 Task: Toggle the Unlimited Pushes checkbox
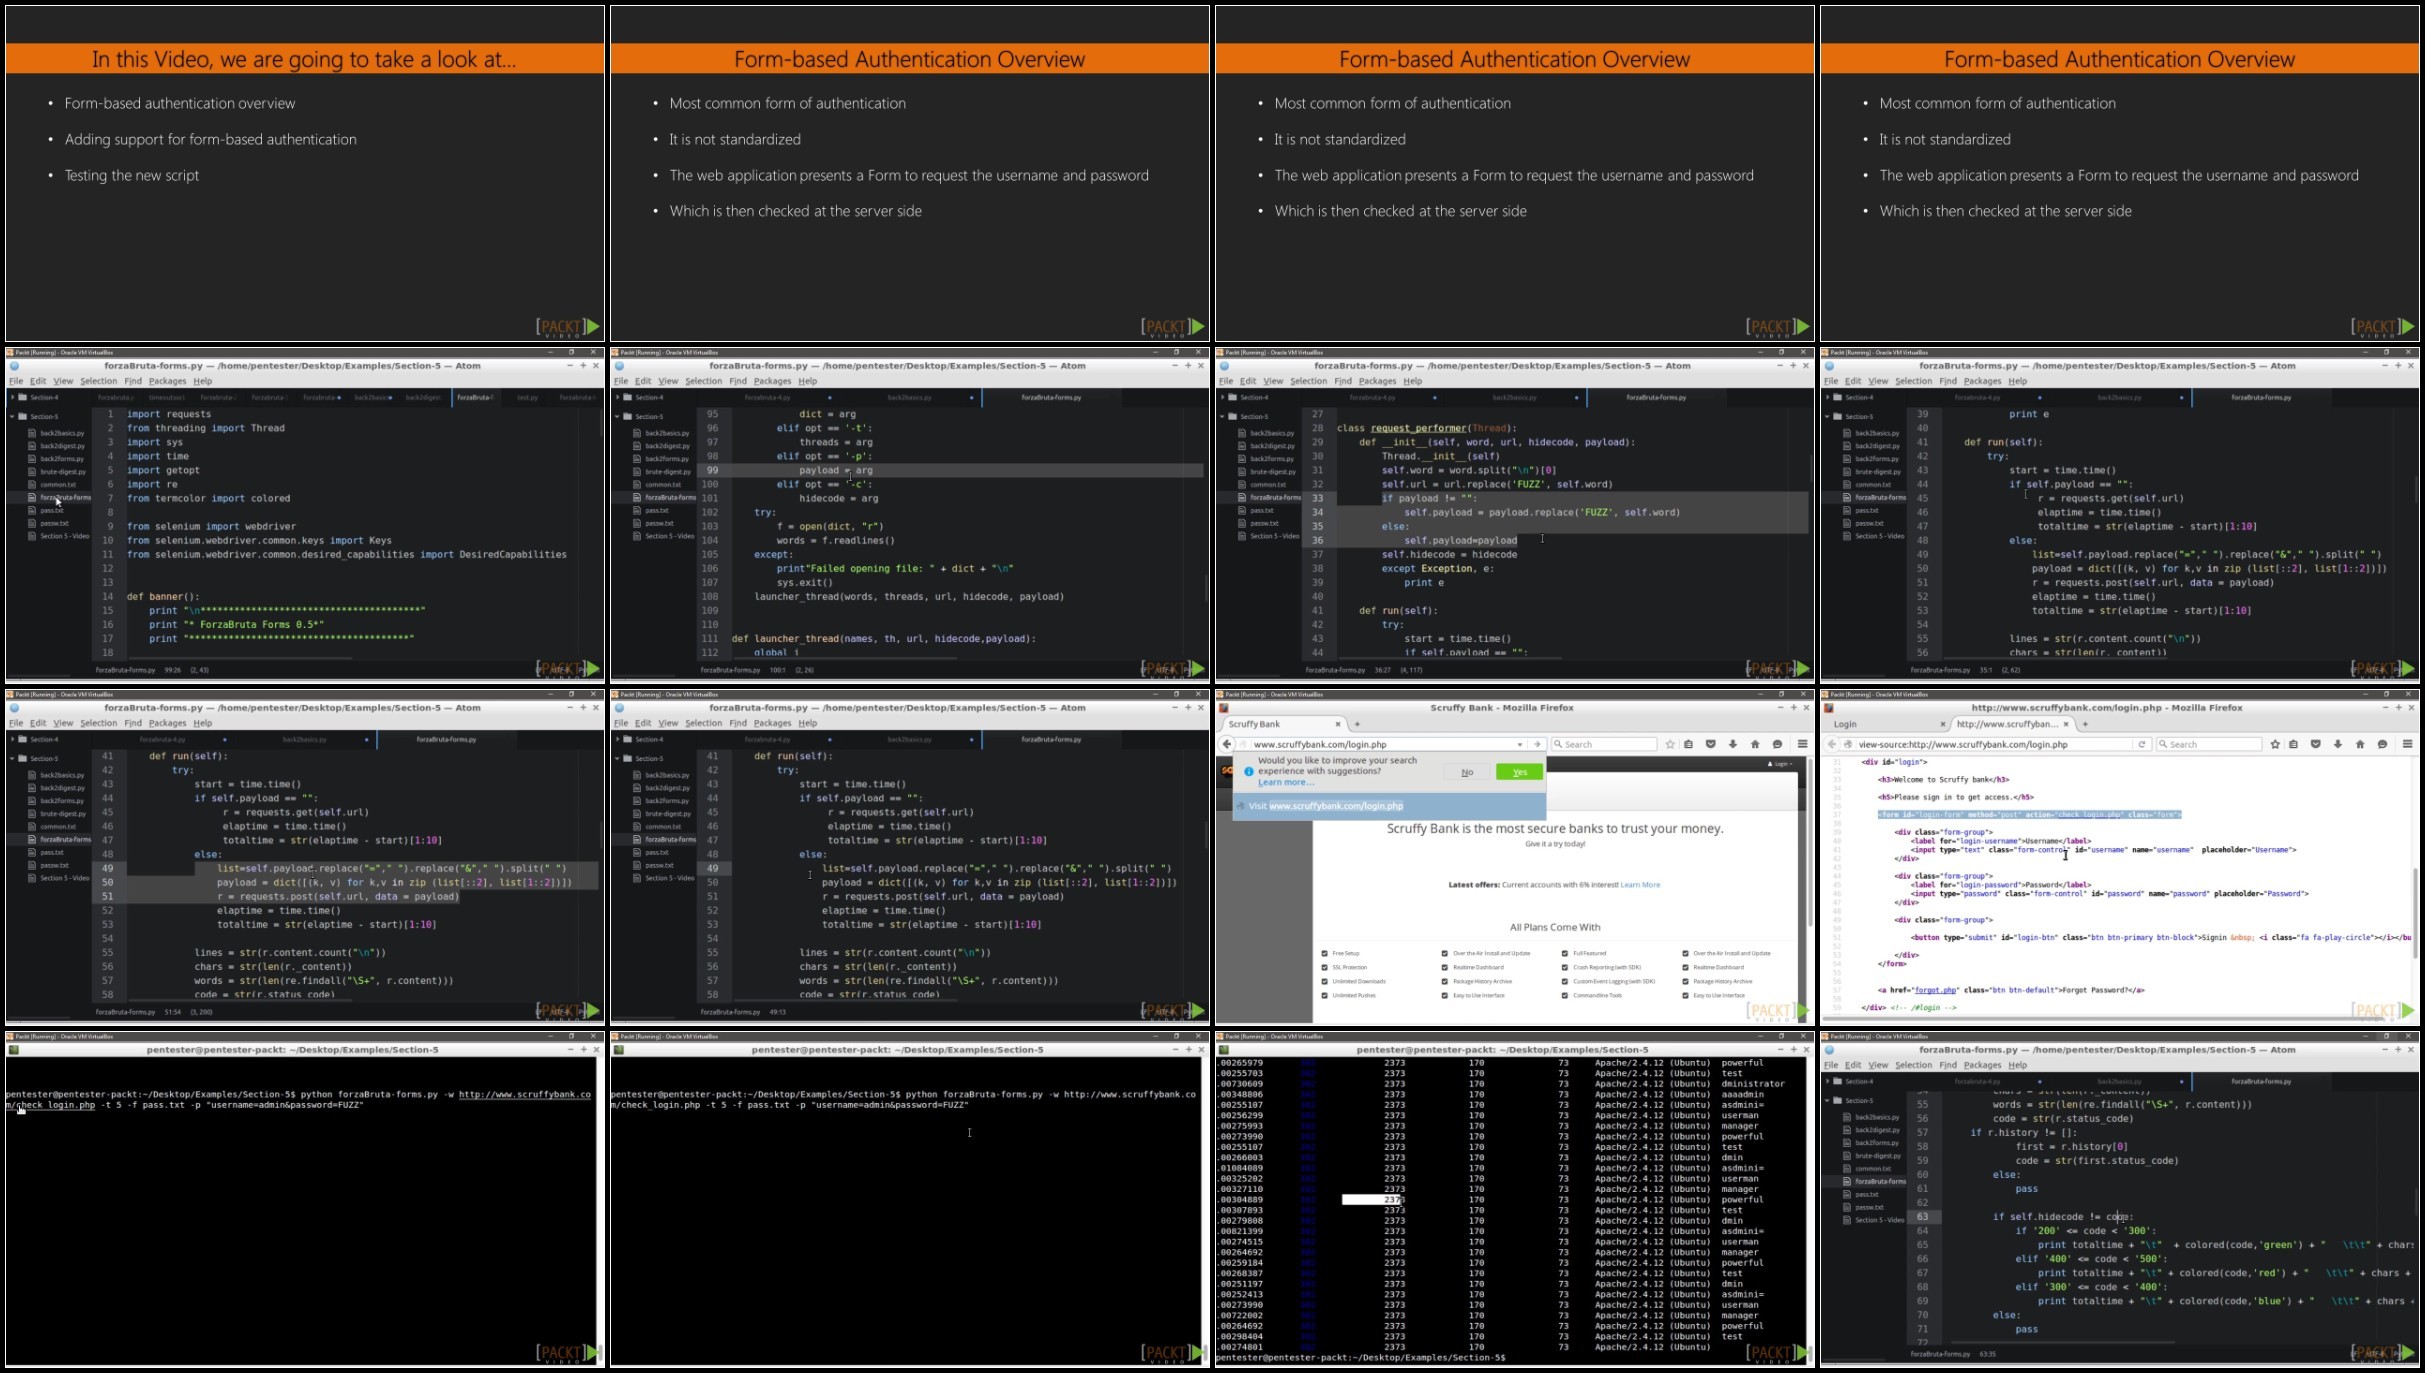tap(1324, 995)
